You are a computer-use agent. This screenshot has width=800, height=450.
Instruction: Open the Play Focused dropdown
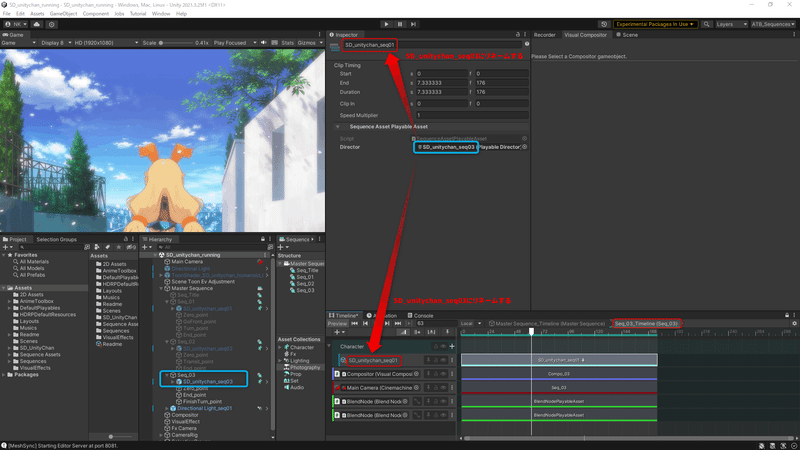235,43
